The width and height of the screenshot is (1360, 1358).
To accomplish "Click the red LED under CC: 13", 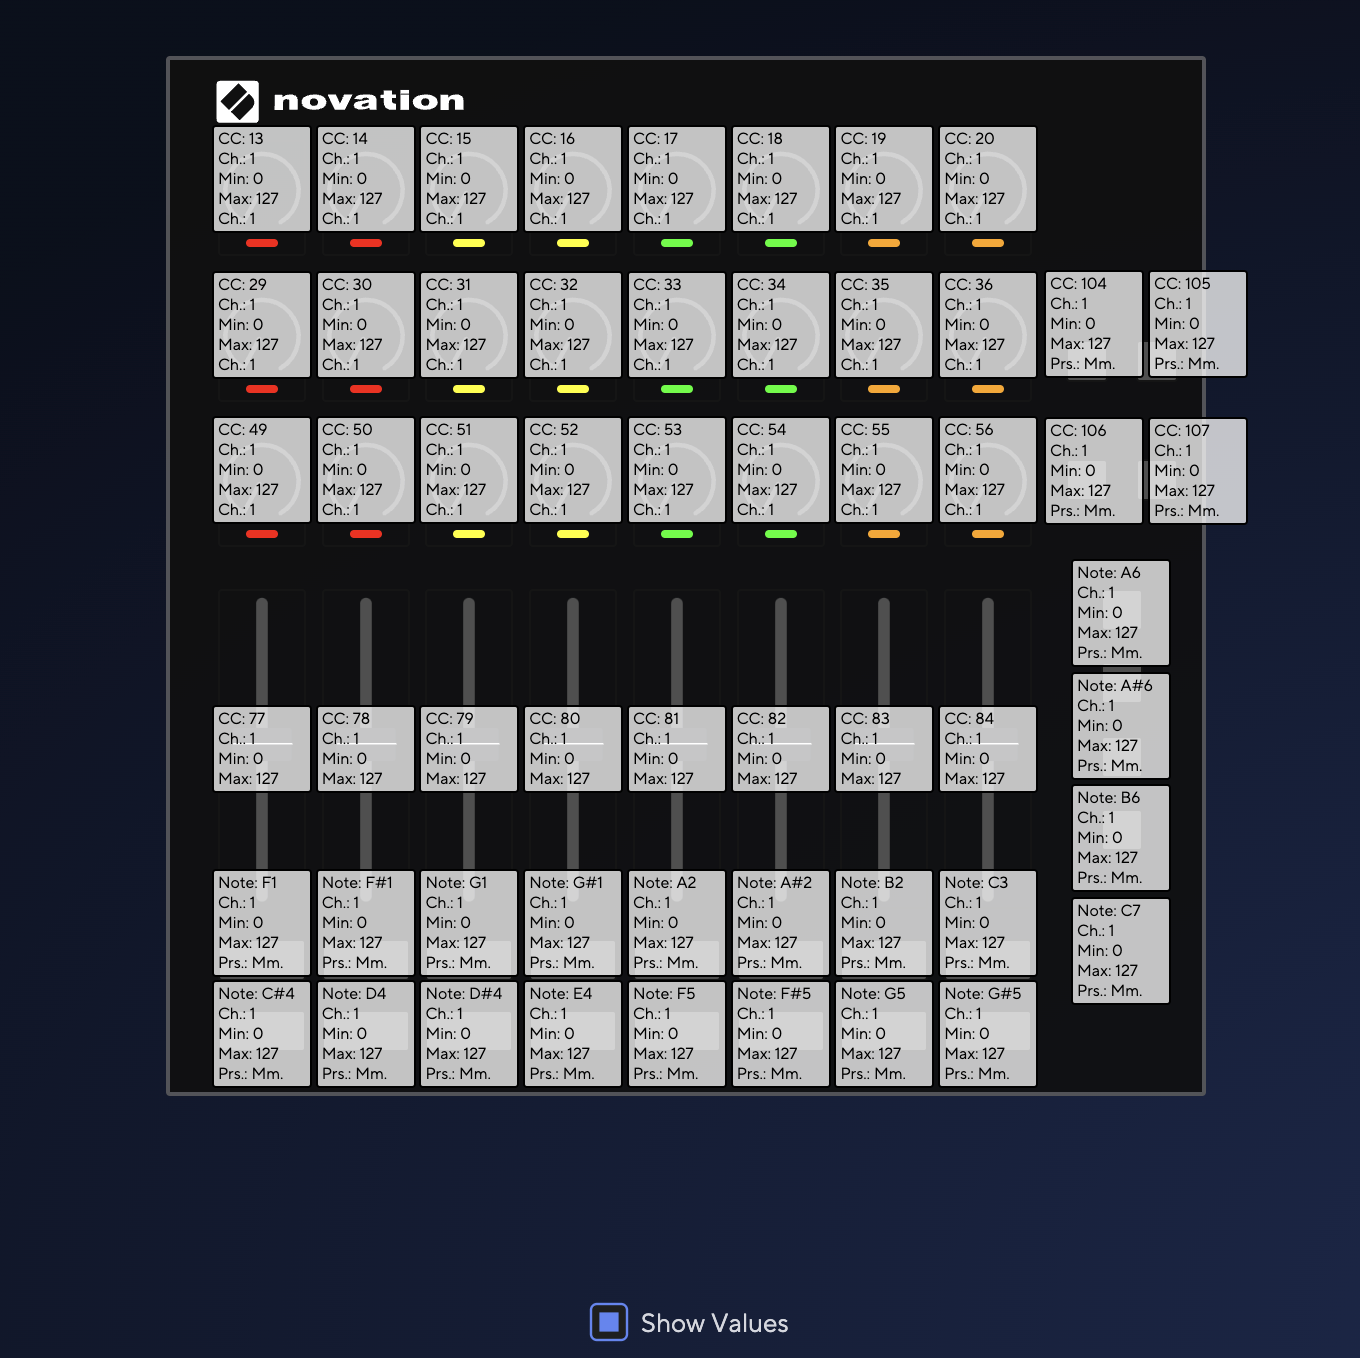I will (x=262, y=243).
